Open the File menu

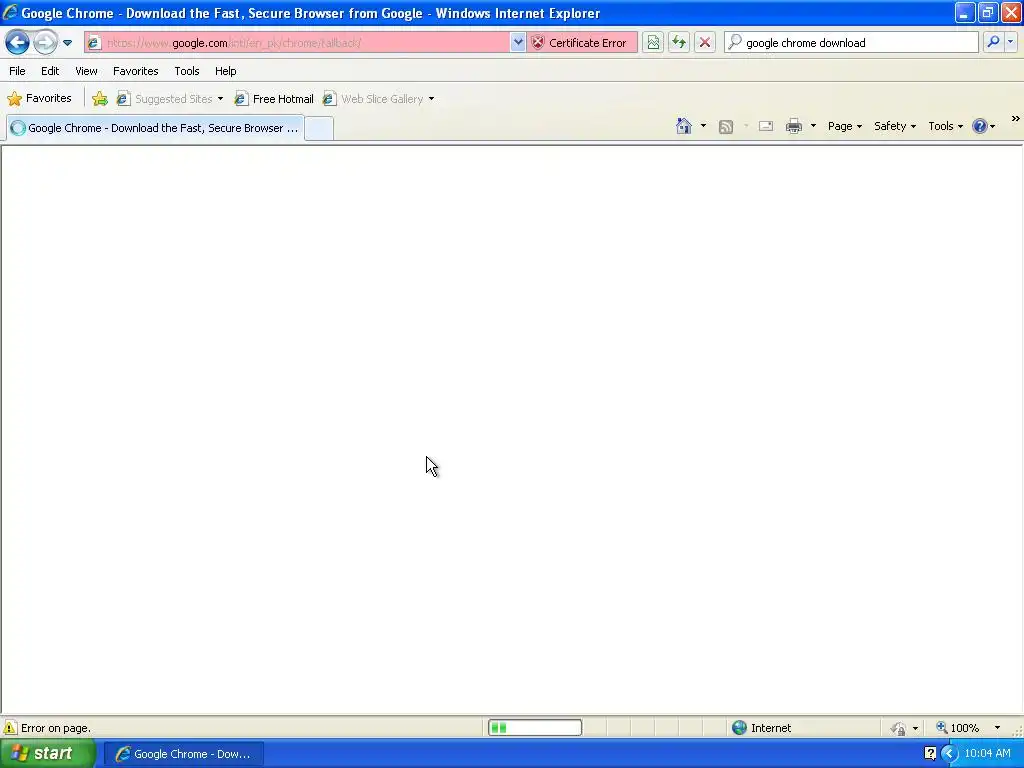18,71
